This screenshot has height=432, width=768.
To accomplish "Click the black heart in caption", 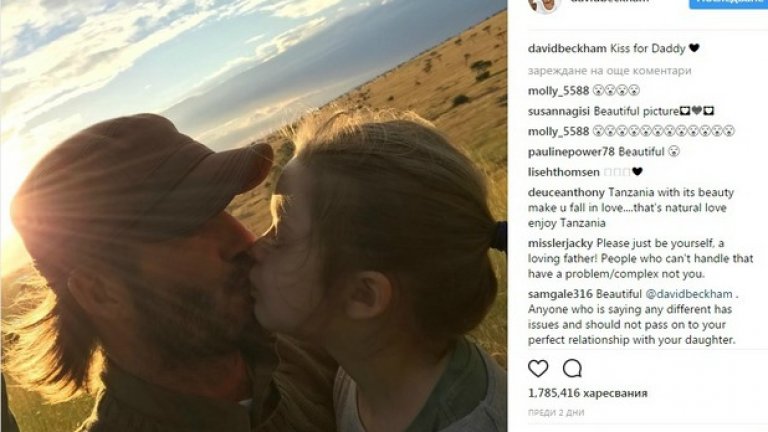I will click(x=694, y=48).
